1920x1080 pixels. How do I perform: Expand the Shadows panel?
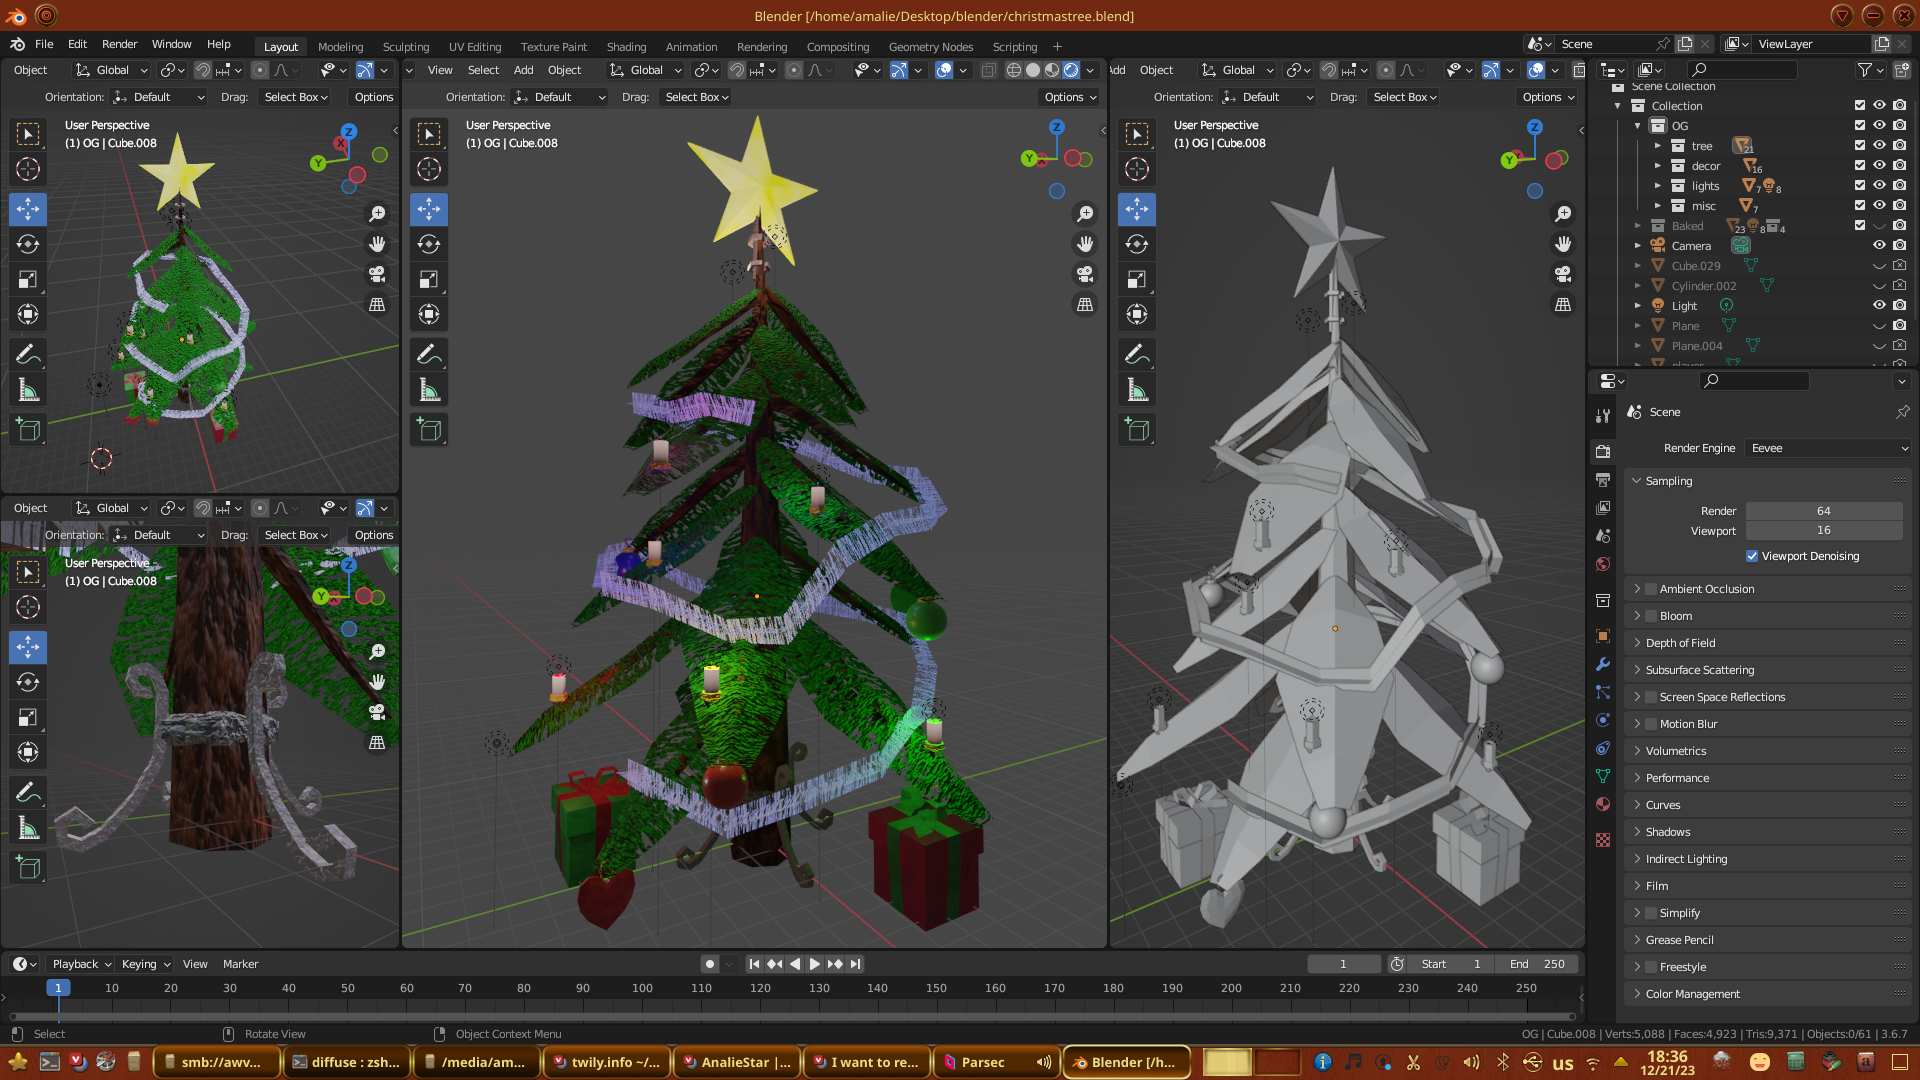click(1667, 832)
